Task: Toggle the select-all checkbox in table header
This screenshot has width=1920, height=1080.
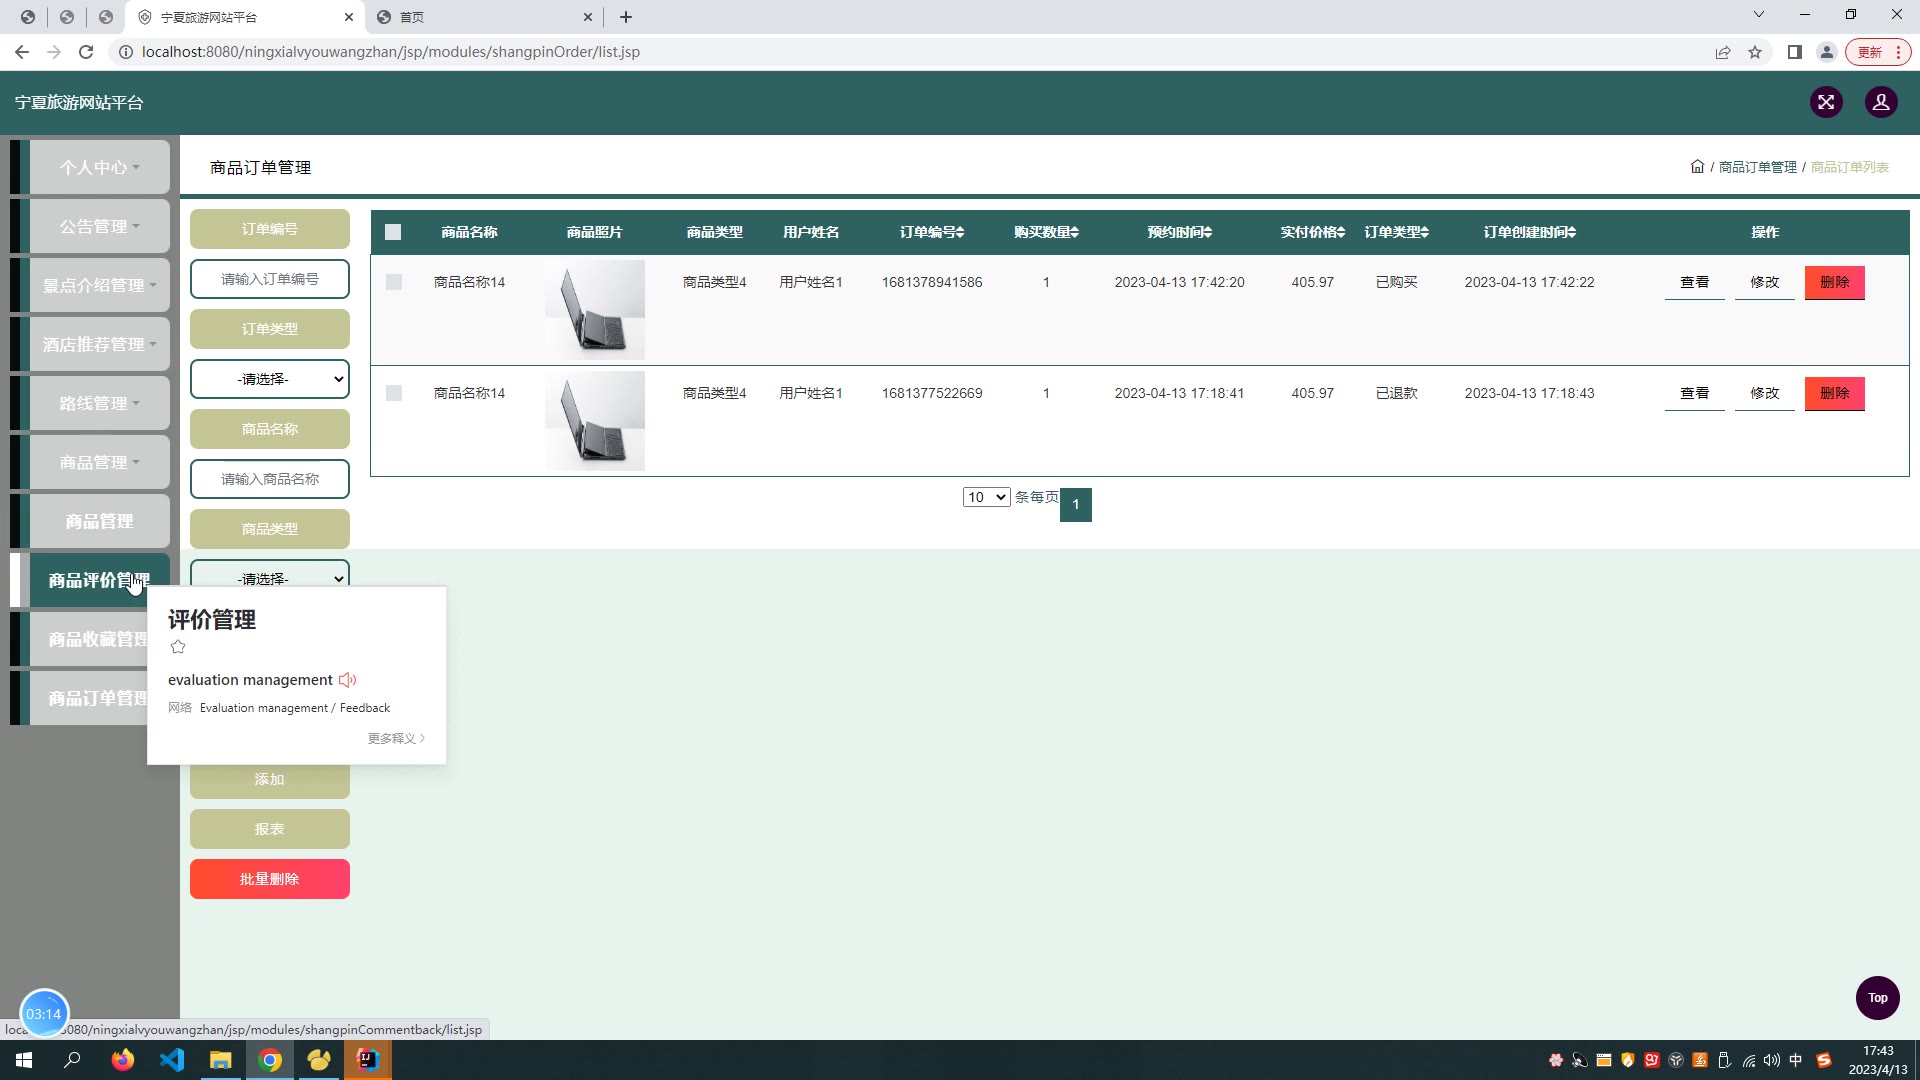Action: (x=393, y=232)
